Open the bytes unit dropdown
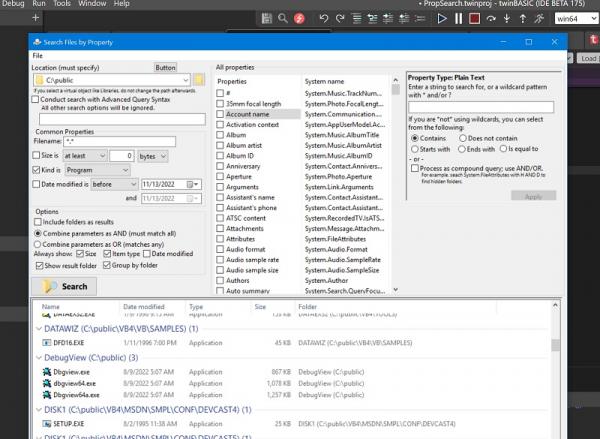The width and height of the screenshot is (600, 439). point(153,156)
